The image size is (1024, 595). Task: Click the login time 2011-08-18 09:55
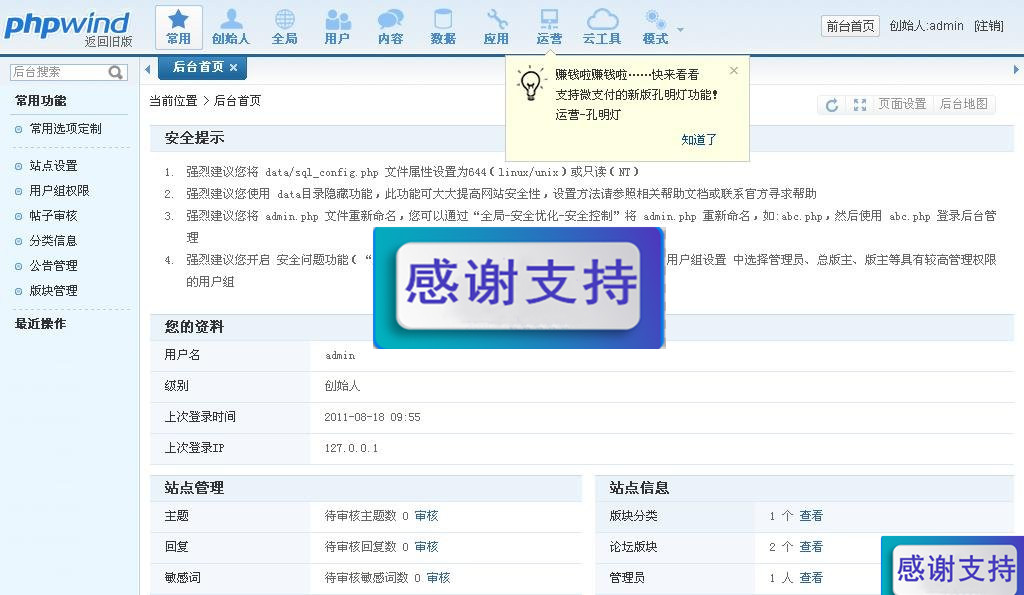click(x=372, y=417)
